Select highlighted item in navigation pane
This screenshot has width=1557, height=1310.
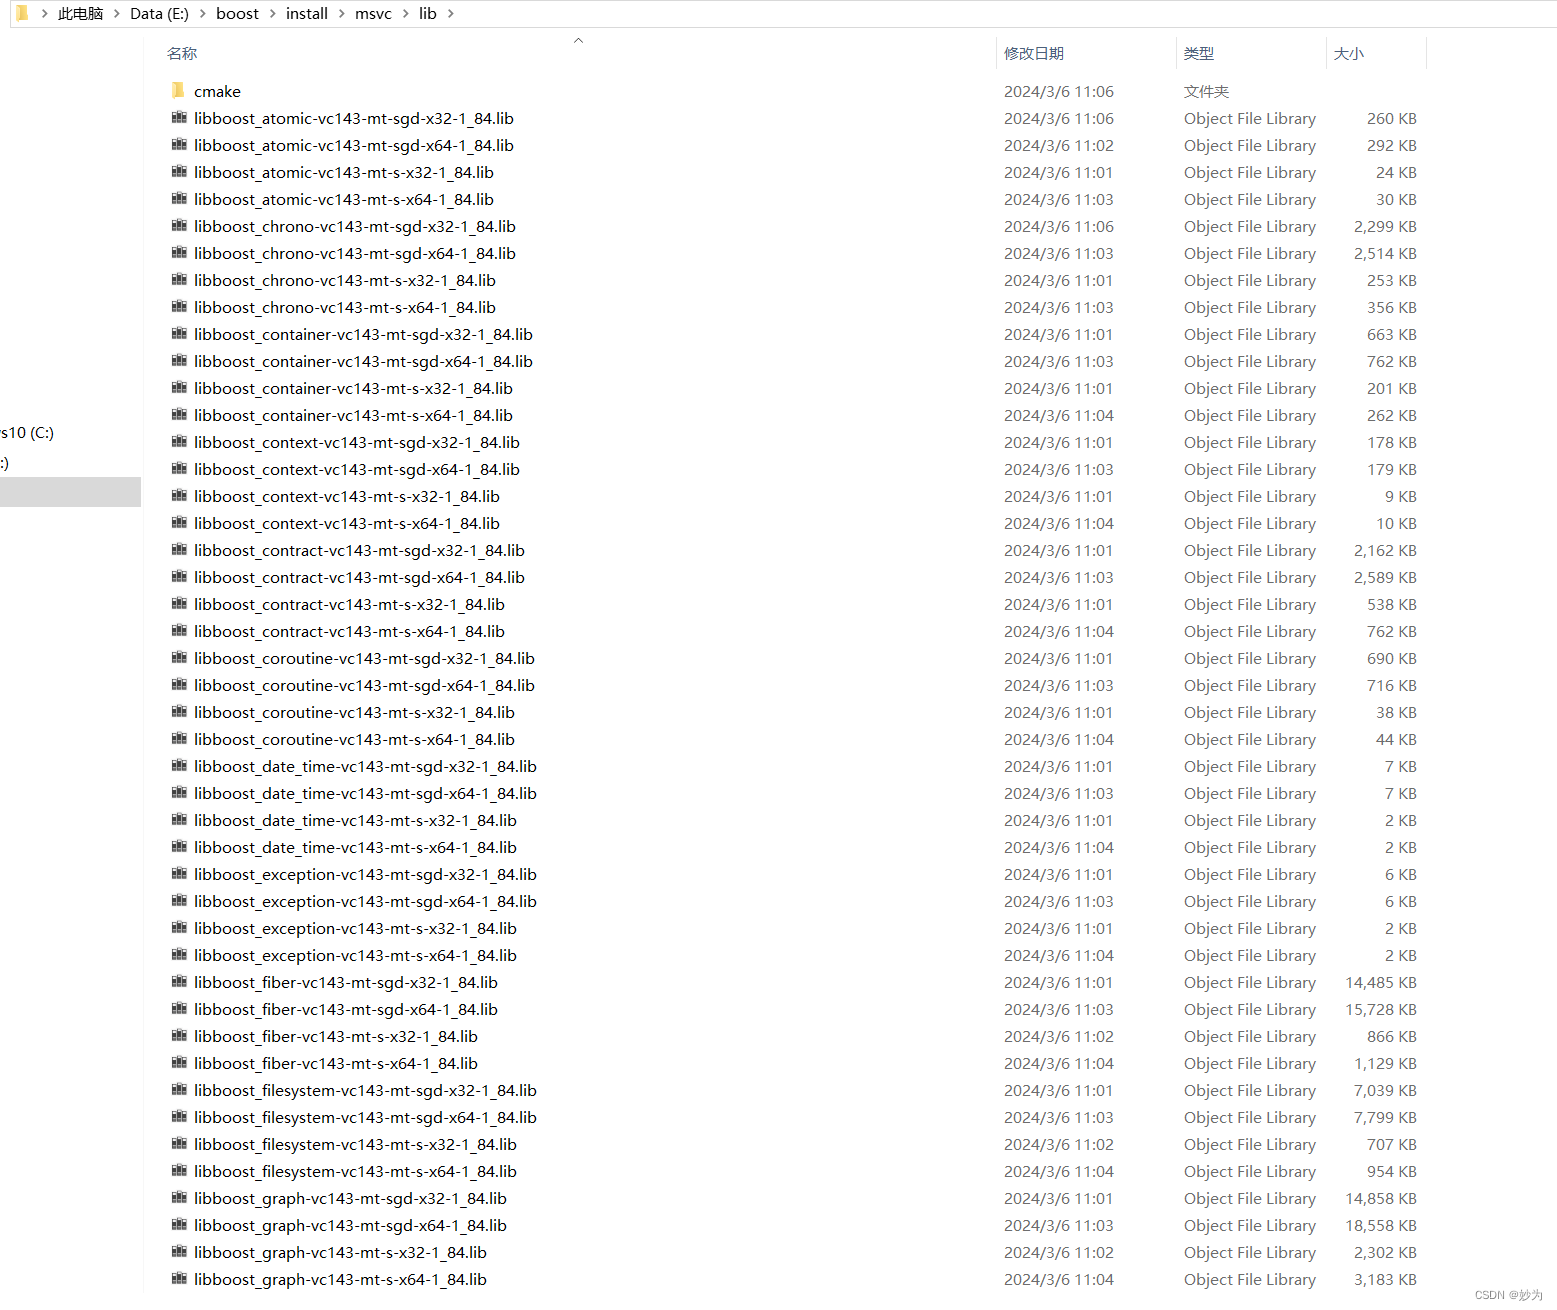pos(70,492)
